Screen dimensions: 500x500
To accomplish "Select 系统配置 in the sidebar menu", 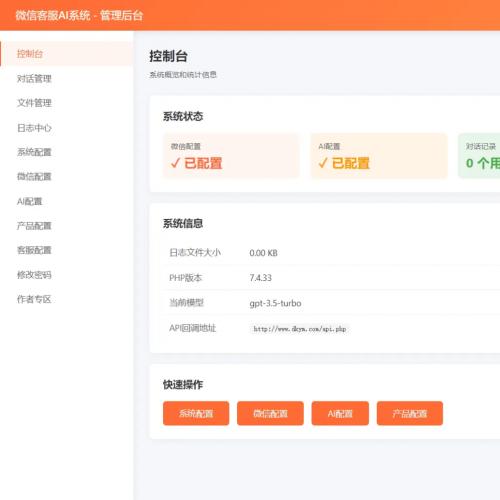I will pyautogui.click(x=67, y=152).
